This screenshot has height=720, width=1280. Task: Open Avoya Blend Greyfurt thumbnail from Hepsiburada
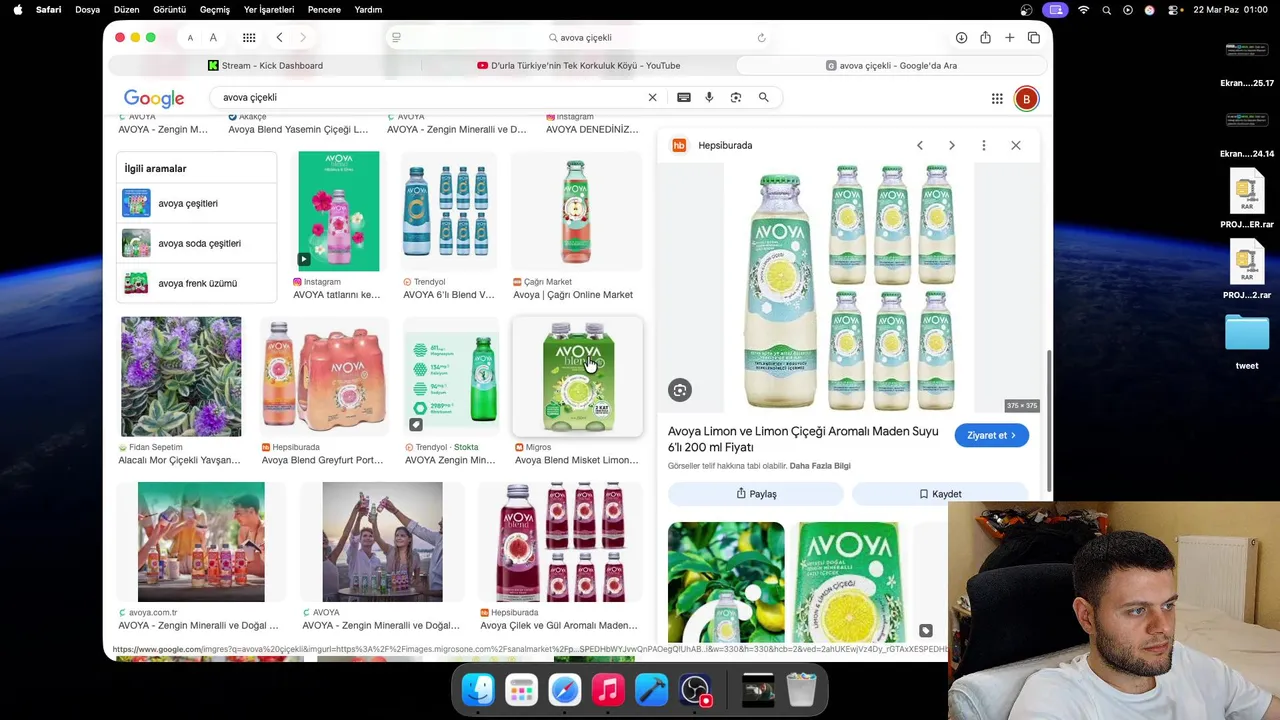click(324, 377)
